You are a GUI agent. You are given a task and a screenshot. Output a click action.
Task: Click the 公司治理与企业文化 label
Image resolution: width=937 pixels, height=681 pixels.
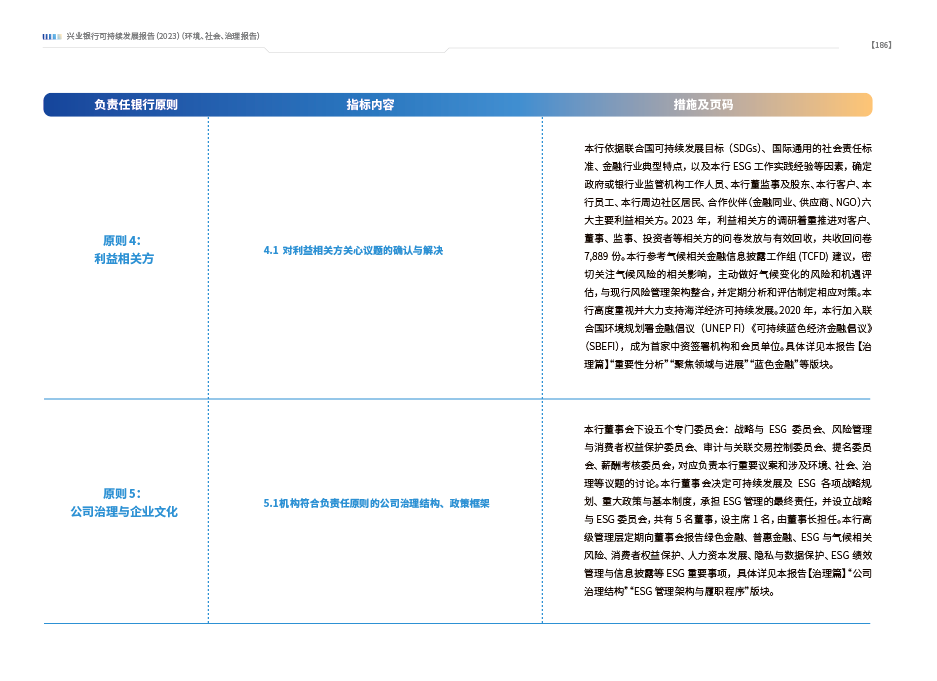[124, 511]
